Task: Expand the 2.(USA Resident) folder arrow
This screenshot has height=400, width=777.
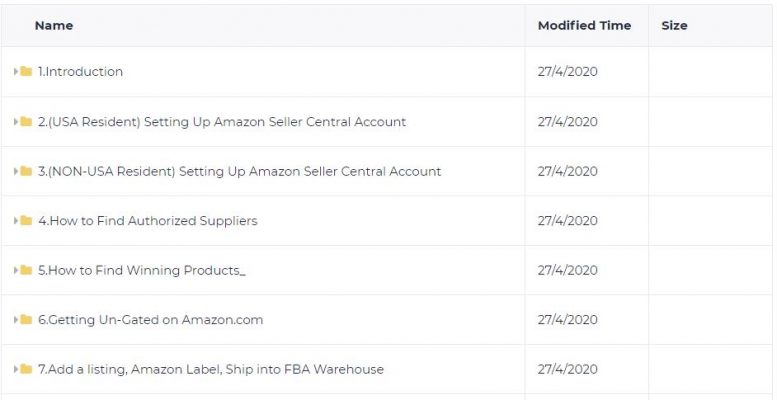Action: coord(16,121)
